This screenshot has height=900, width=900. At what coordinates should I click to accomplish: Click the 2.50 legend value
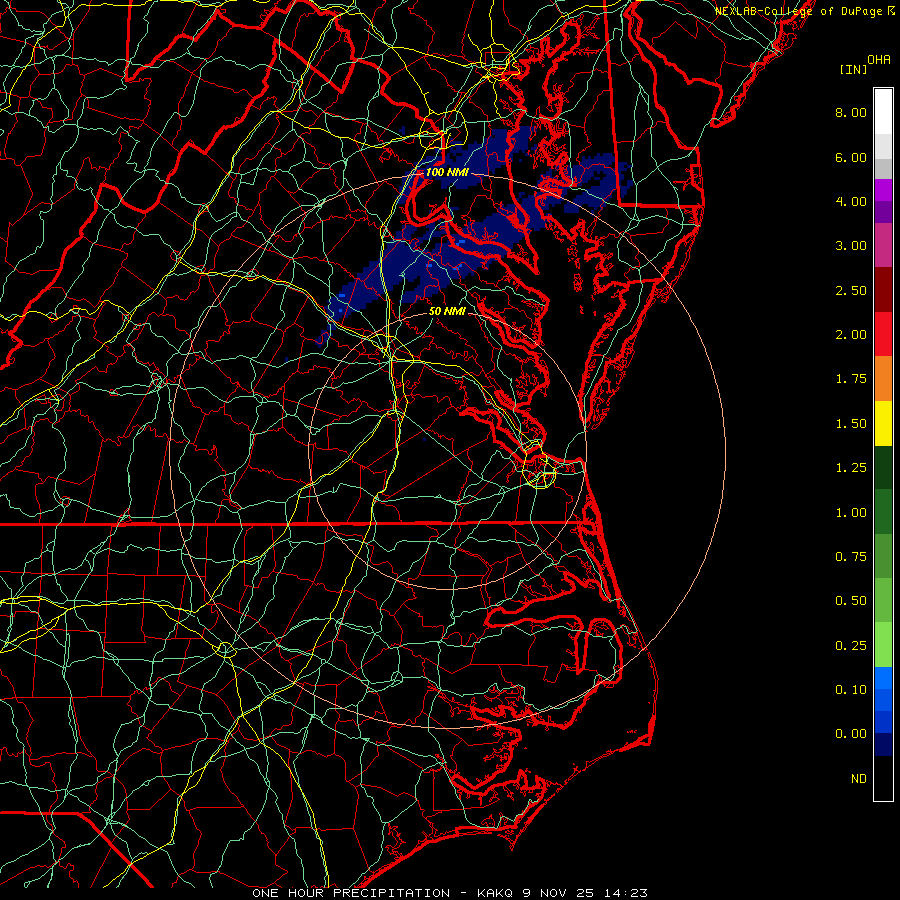851,290
